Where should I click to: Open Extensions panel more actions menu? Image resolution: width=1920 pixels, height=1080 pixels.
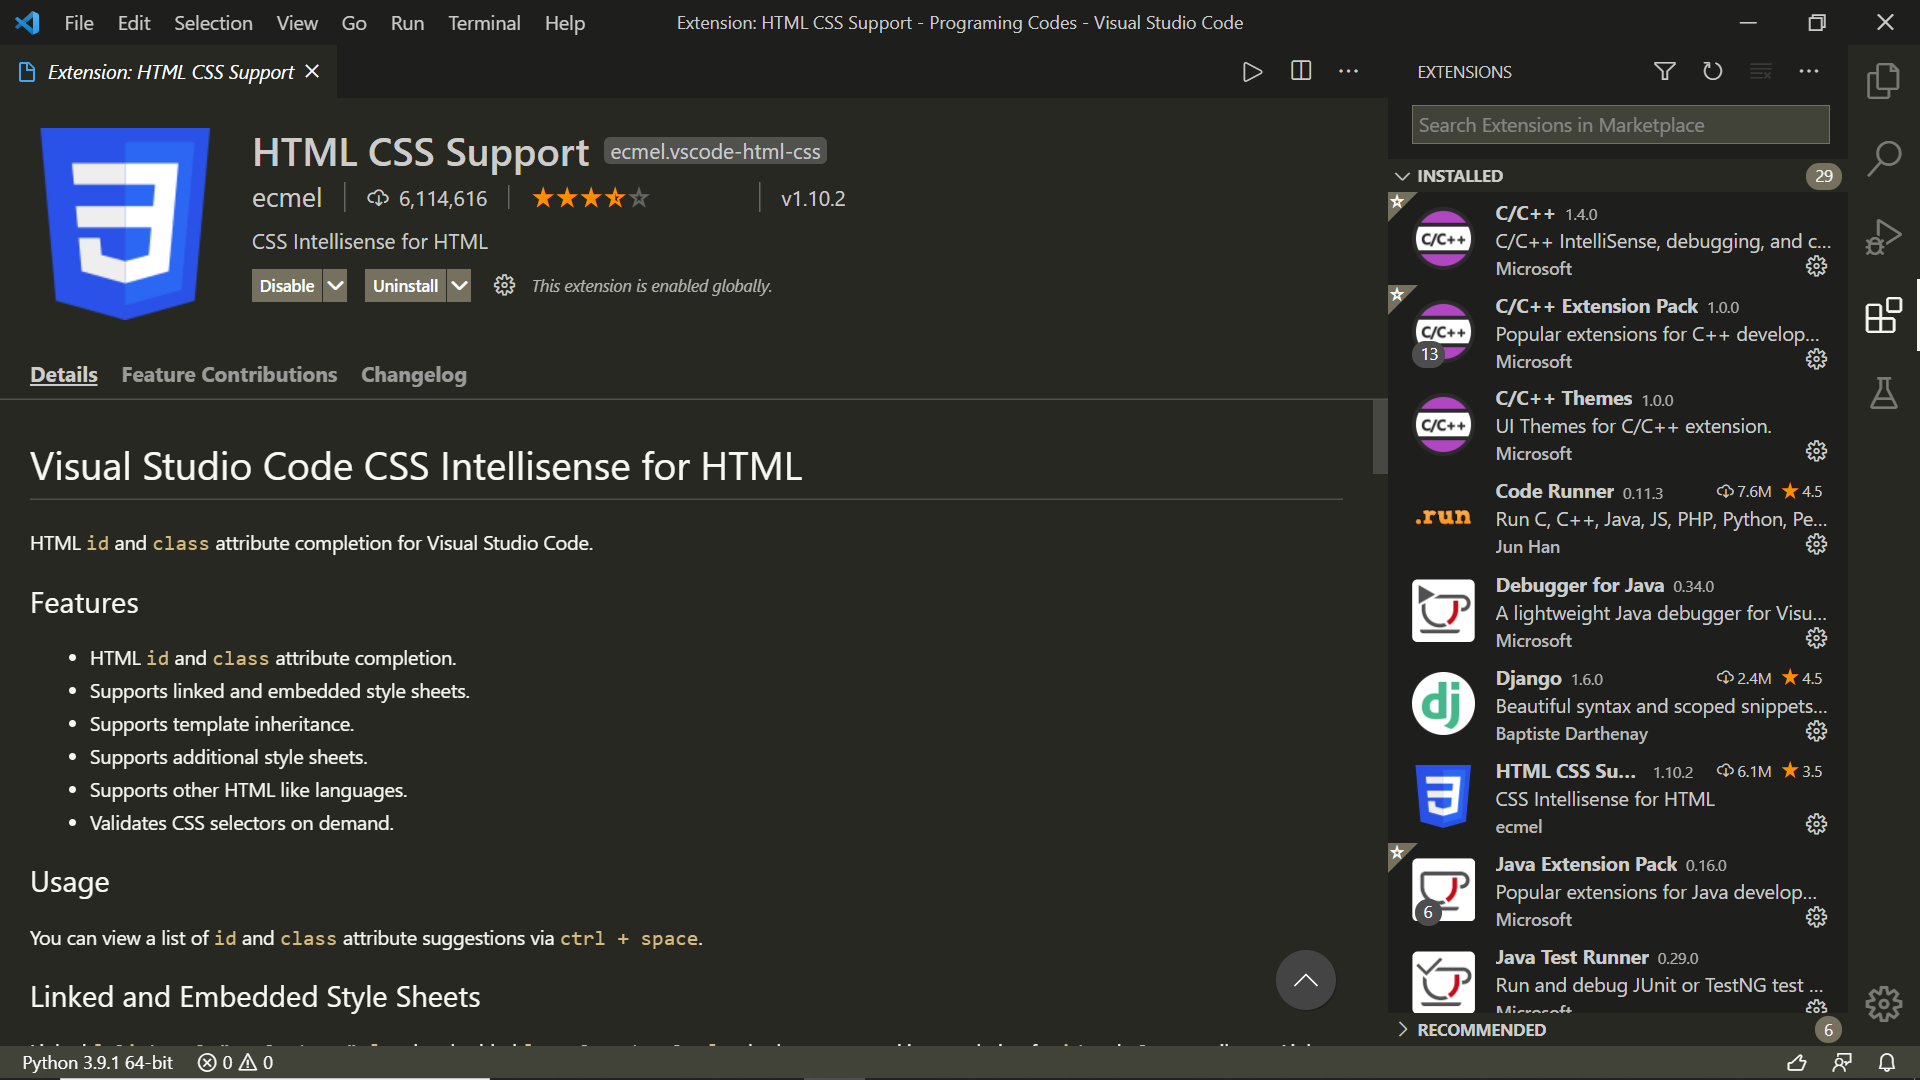tap(1809, 71)
